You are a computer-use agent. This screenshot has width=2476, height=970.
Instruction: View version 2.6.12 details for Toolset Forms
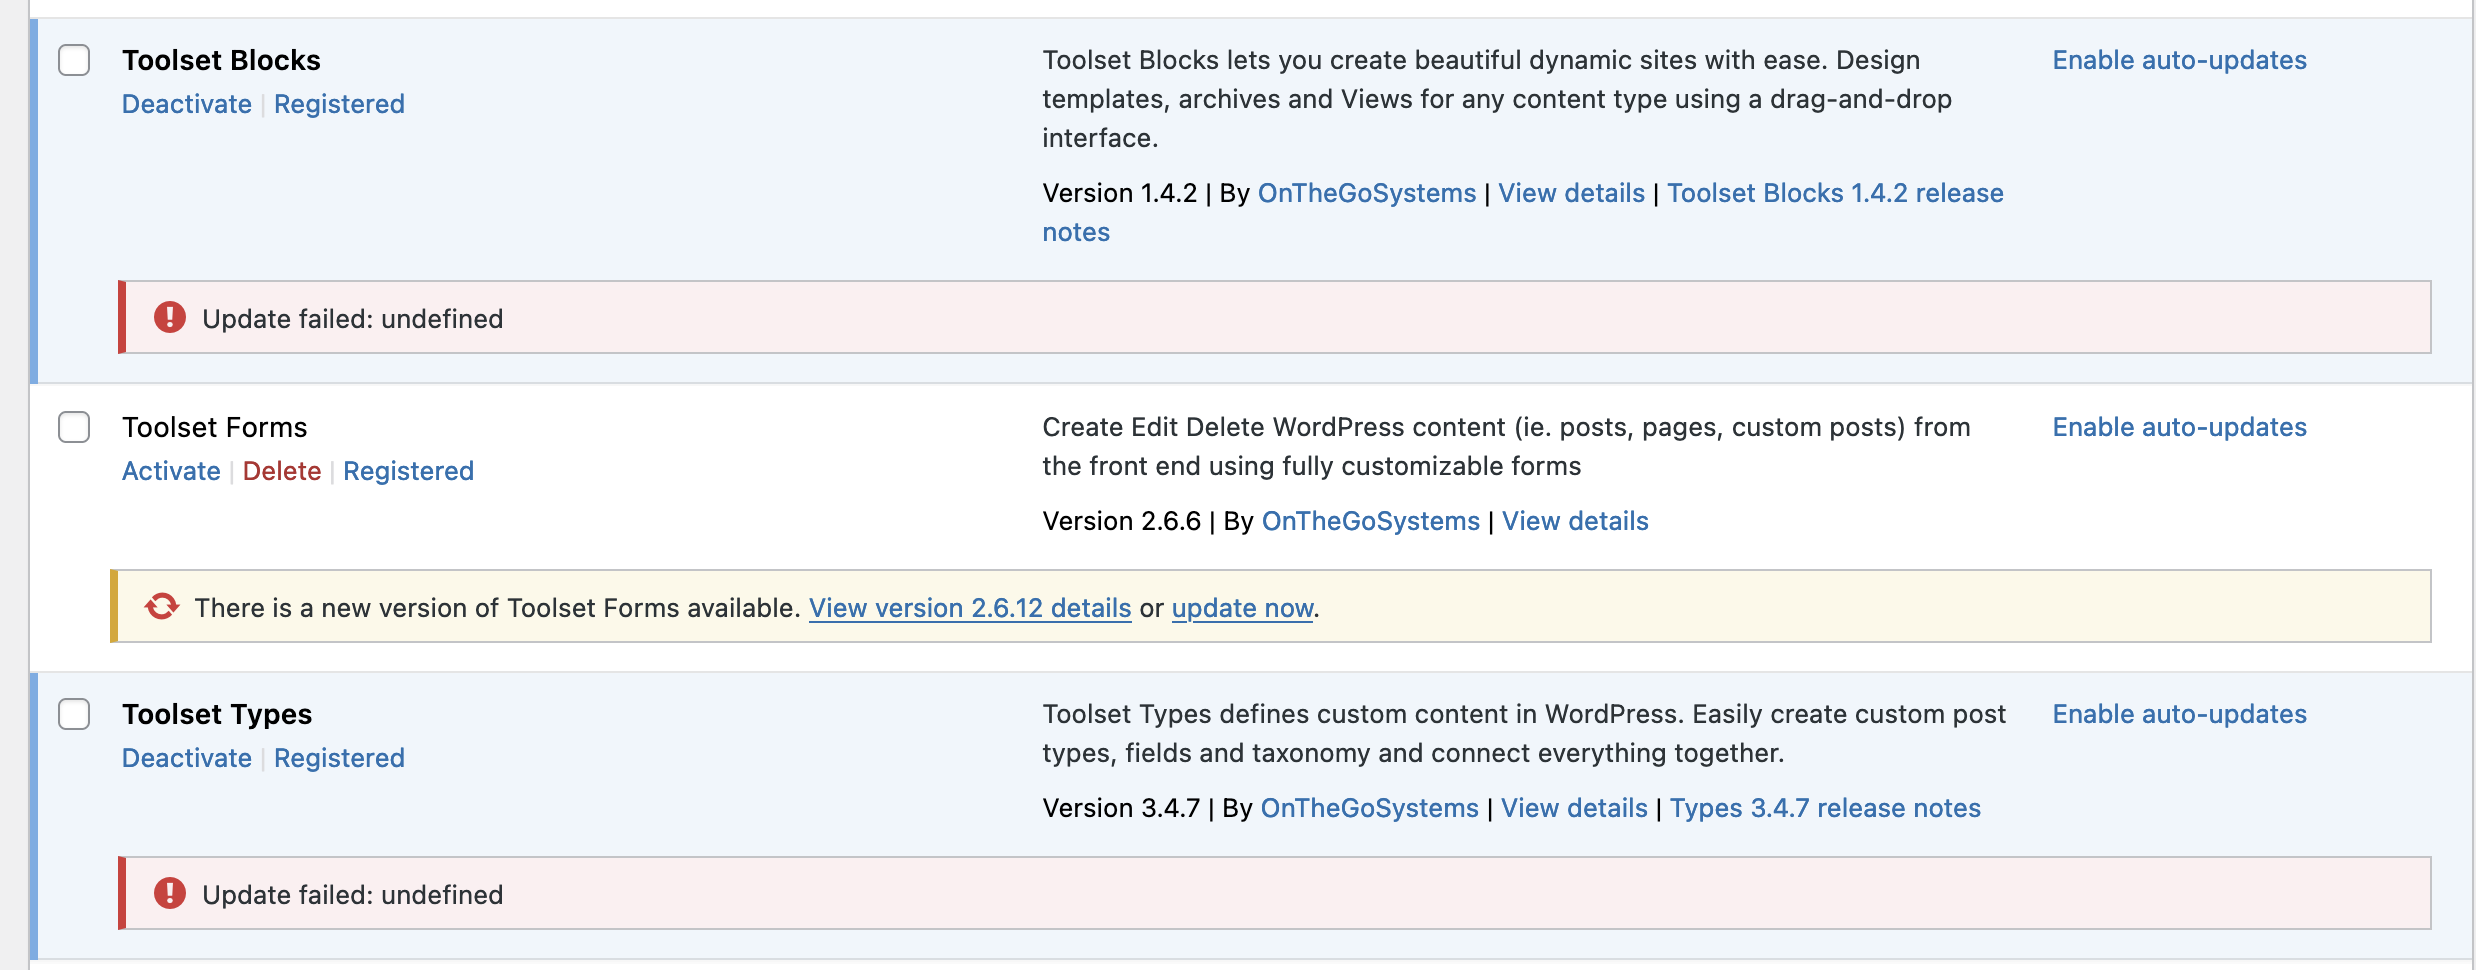point(970,608)
